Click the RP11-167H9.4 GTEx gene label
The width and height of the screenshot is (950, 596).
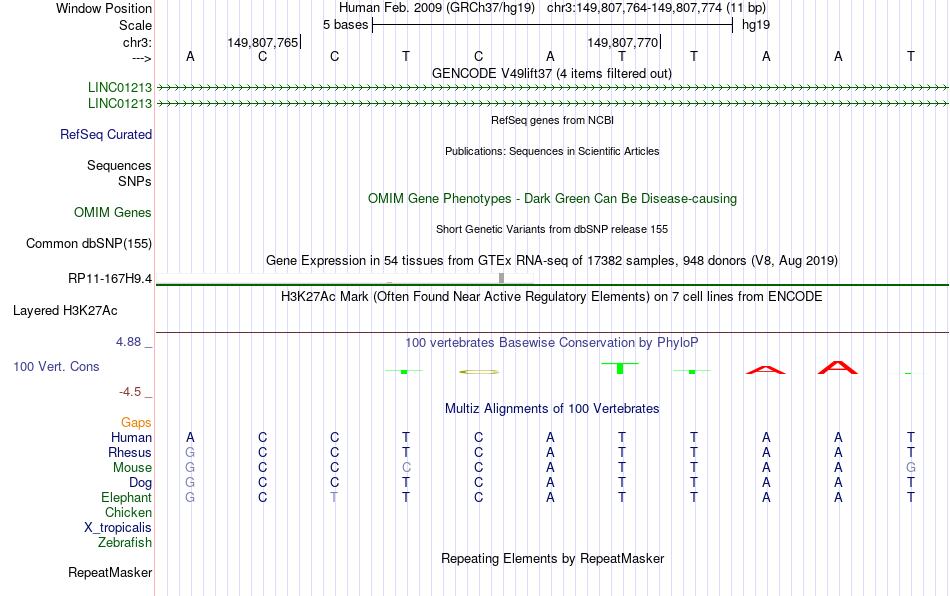click(x=110, y=279)
